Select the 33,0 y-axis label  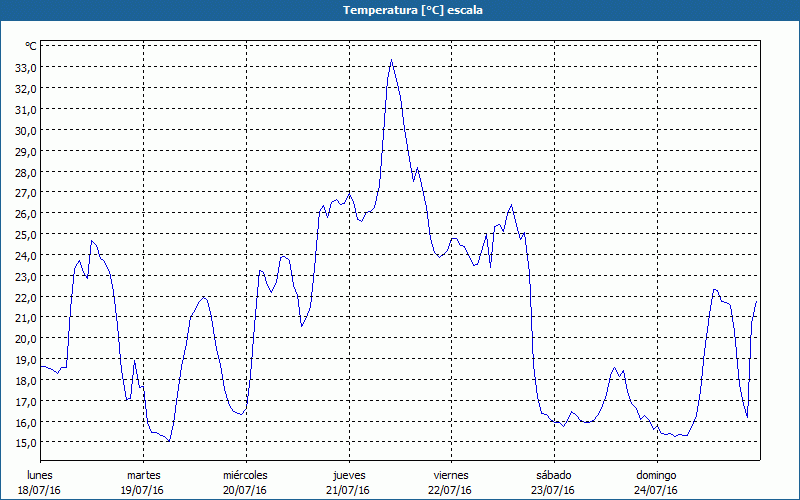(x=25, y=67)
